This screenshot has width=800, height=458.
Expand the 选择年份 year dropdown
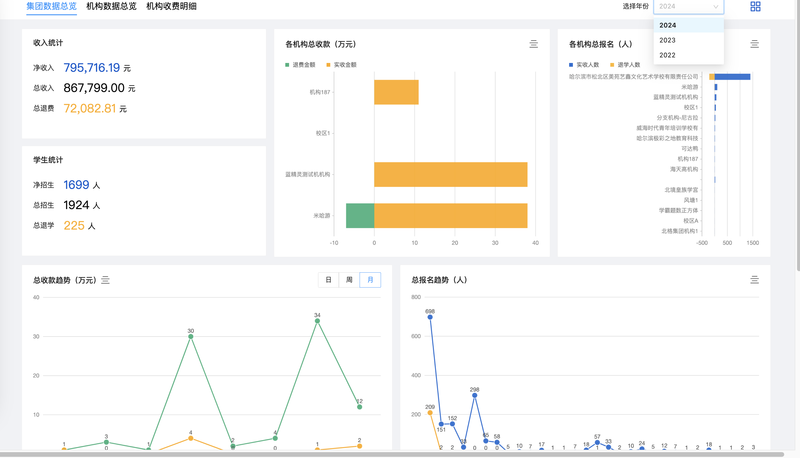coord(688,7)
